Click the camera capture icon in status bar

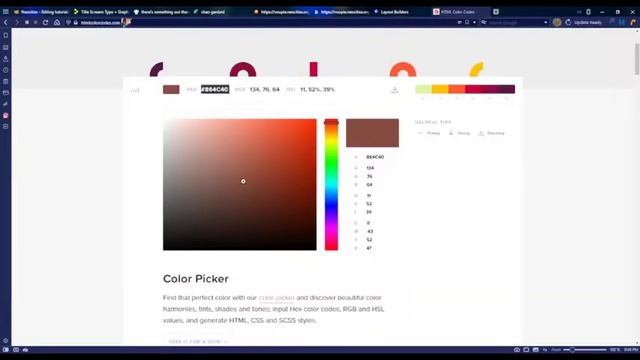[x=516, y=350]
